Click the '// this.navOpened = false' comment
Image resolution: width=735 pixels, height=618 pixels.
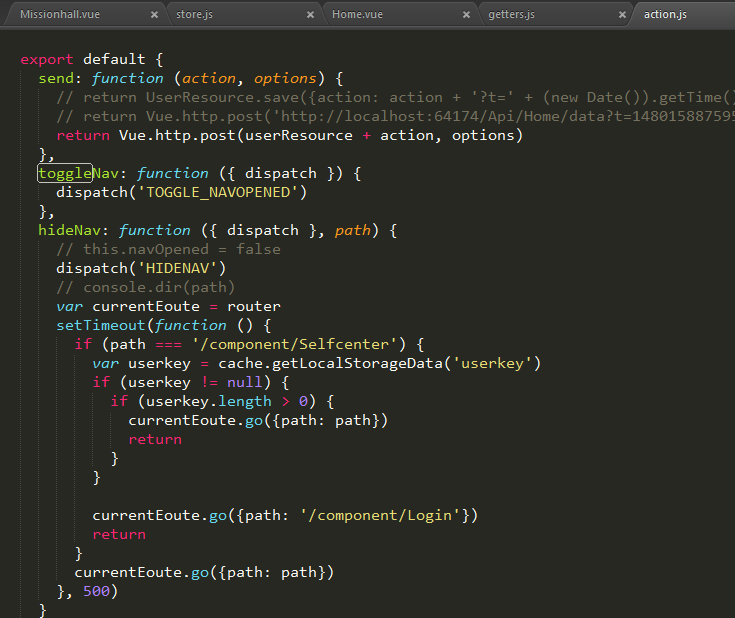pyautogui.click(x=168, y=249)
